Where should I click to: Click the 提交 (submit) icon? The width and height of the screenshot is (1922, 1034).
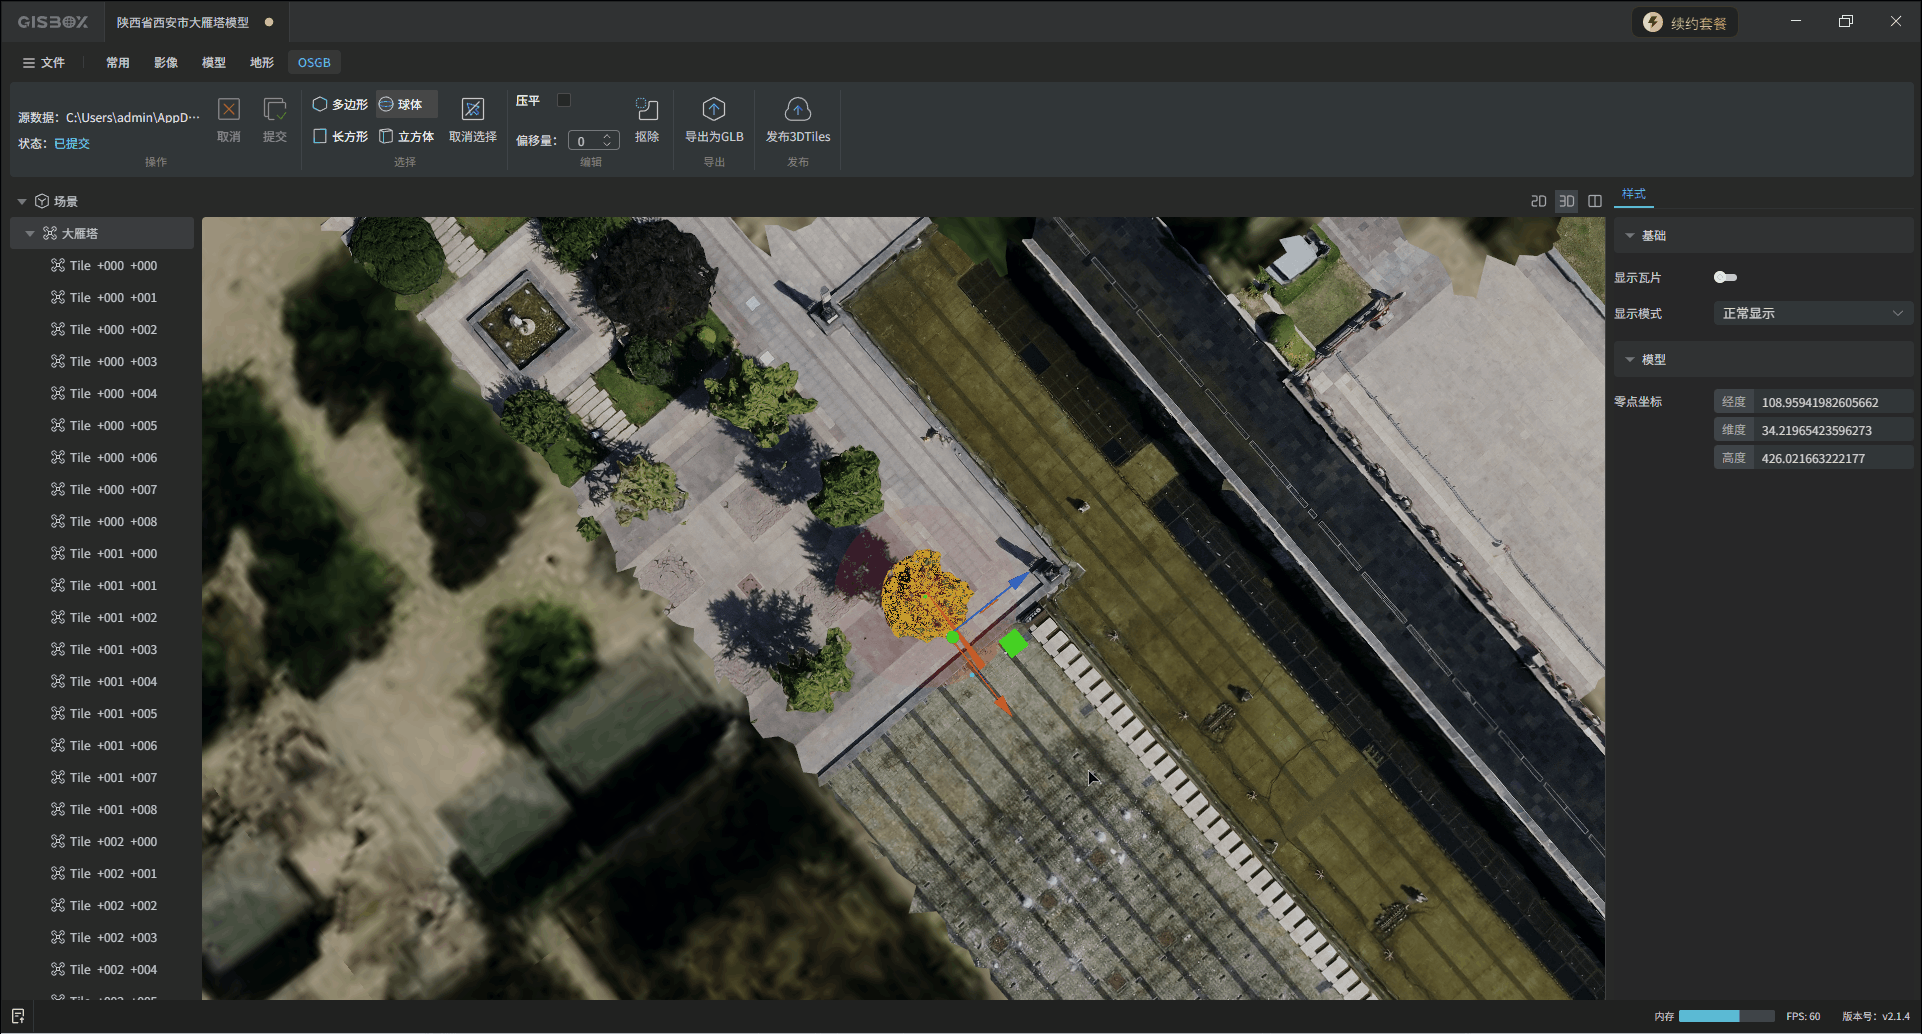coord(274,110)
